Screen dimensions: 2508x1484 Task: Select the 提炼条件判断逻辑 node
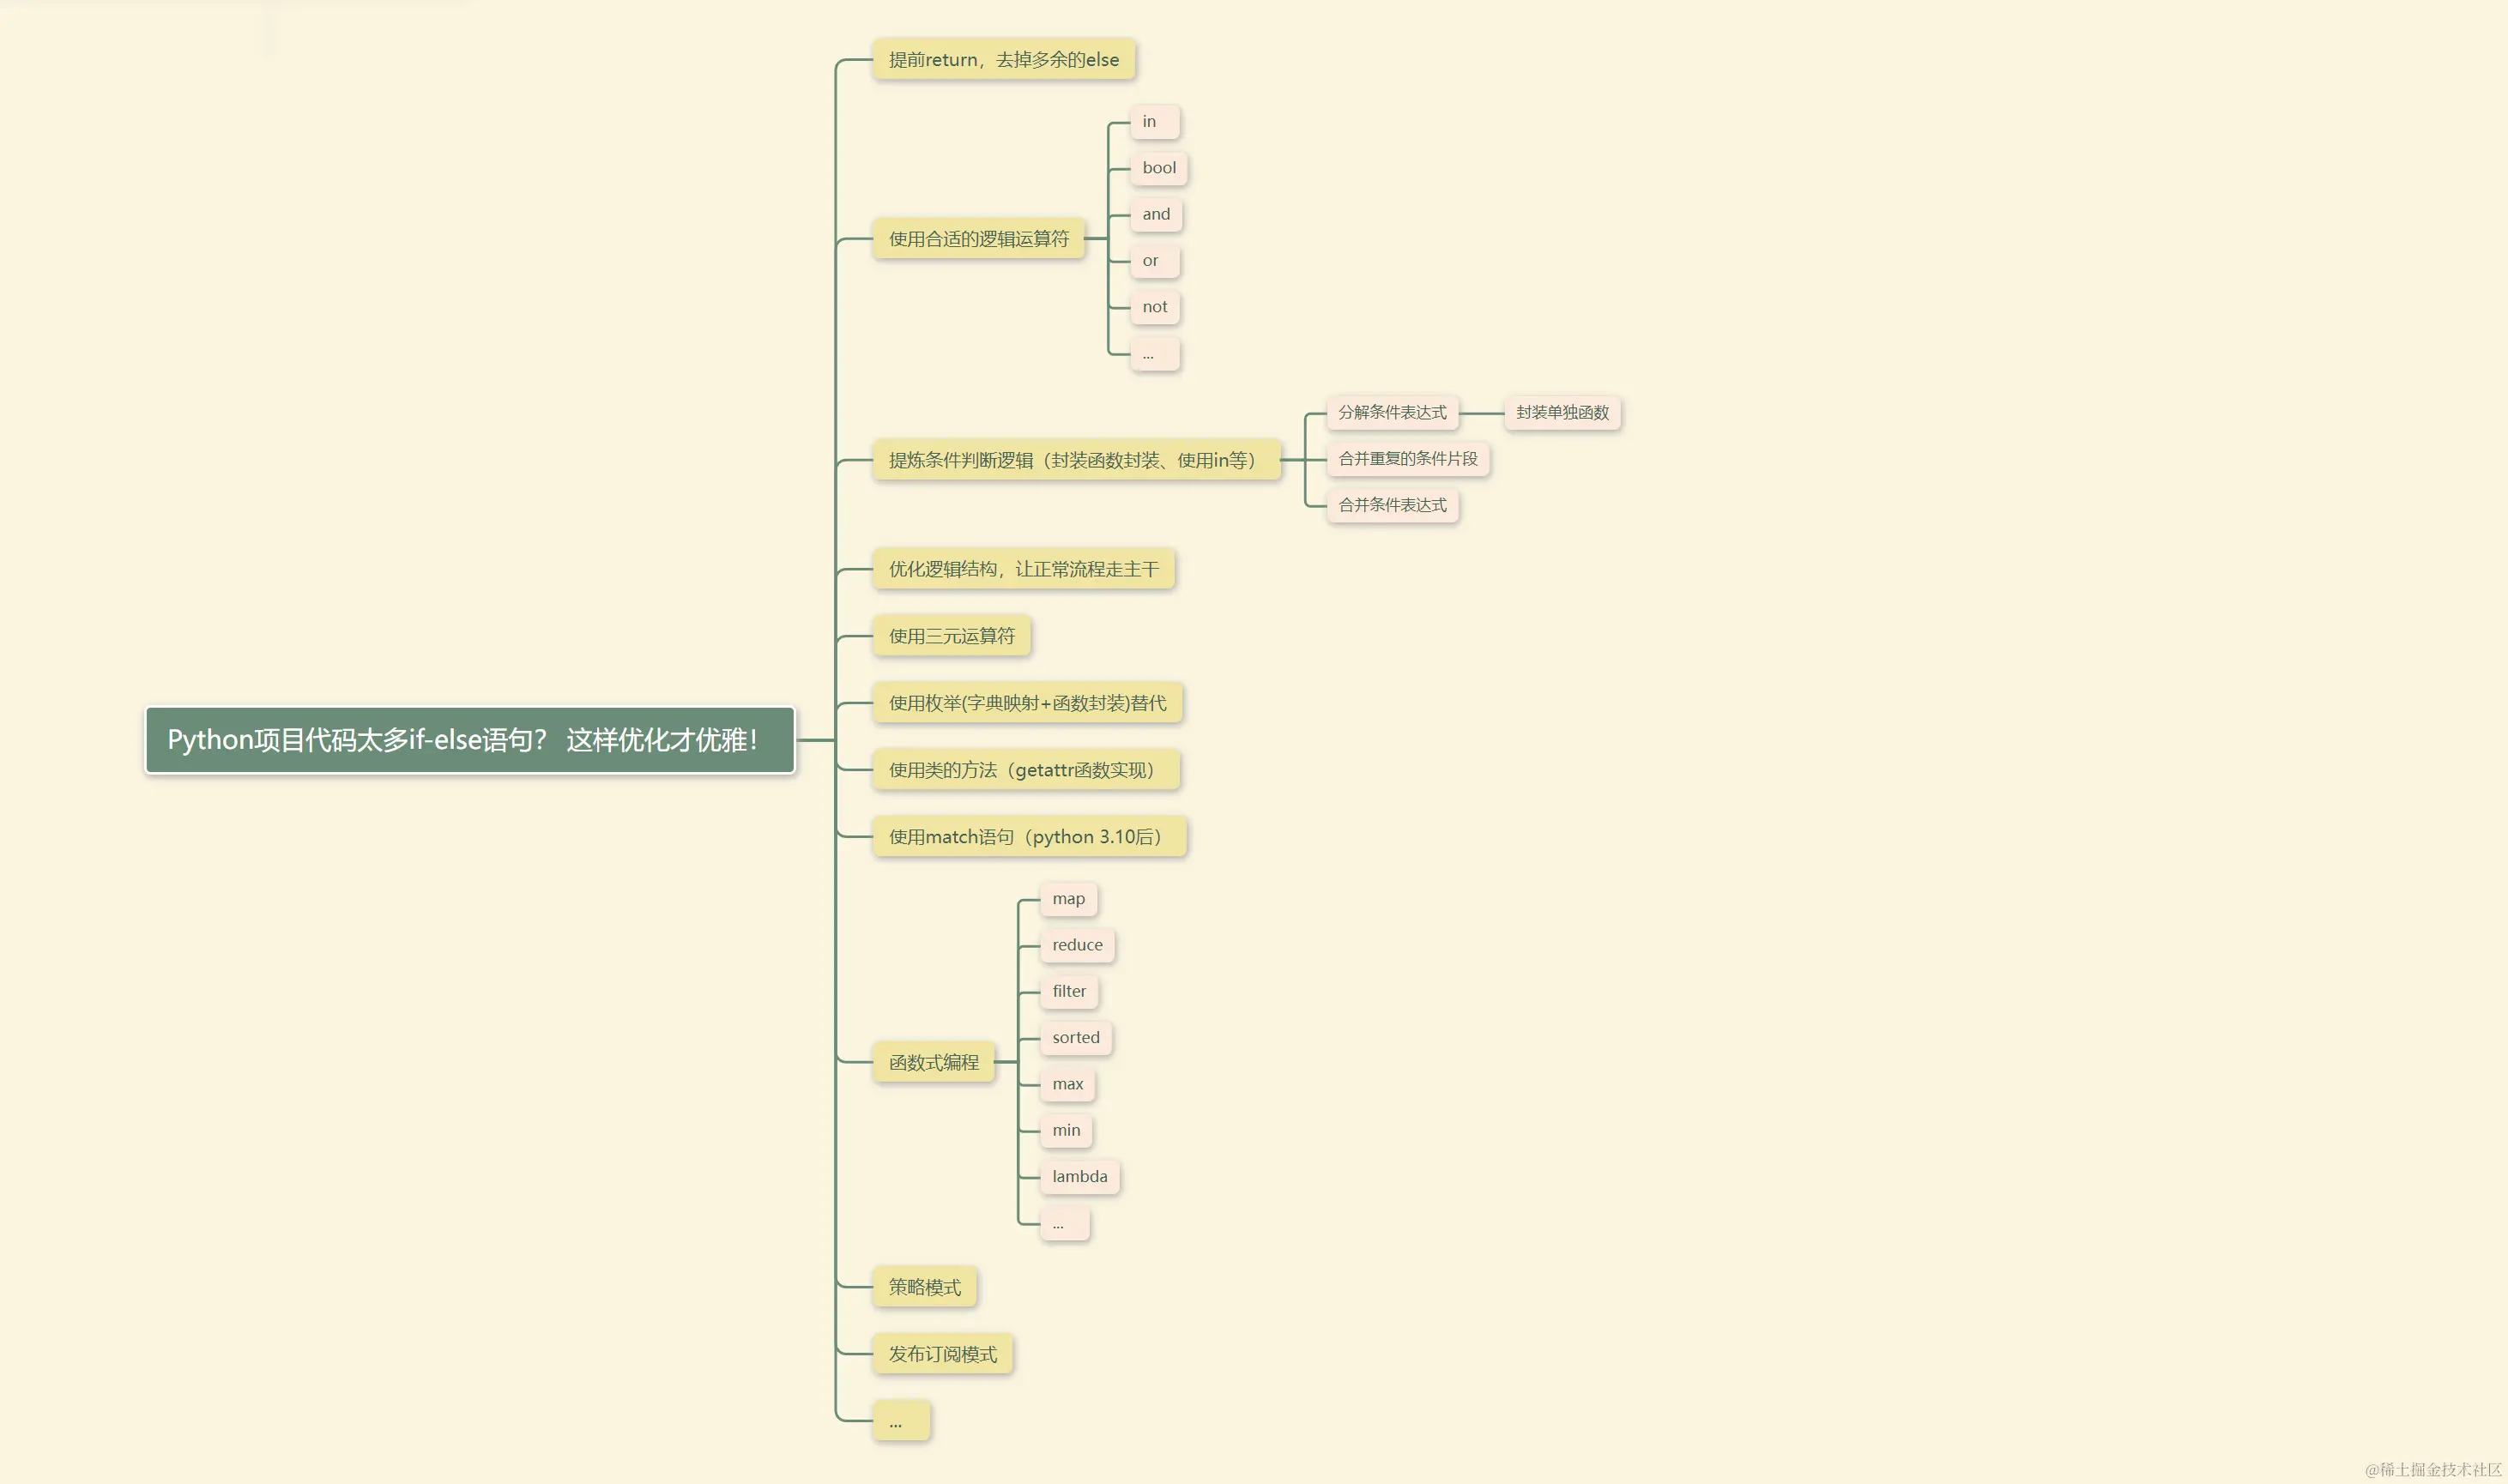point(1075,460)
